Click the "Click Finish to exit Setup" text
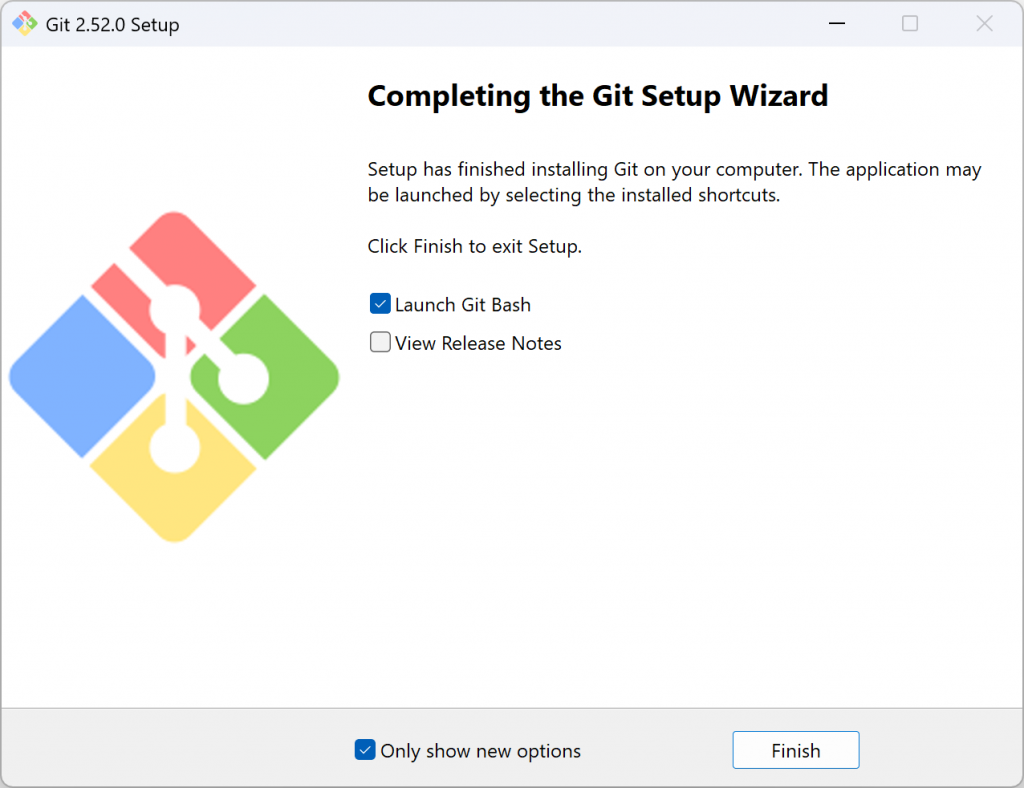The image size is (1024, 788). 474,246
